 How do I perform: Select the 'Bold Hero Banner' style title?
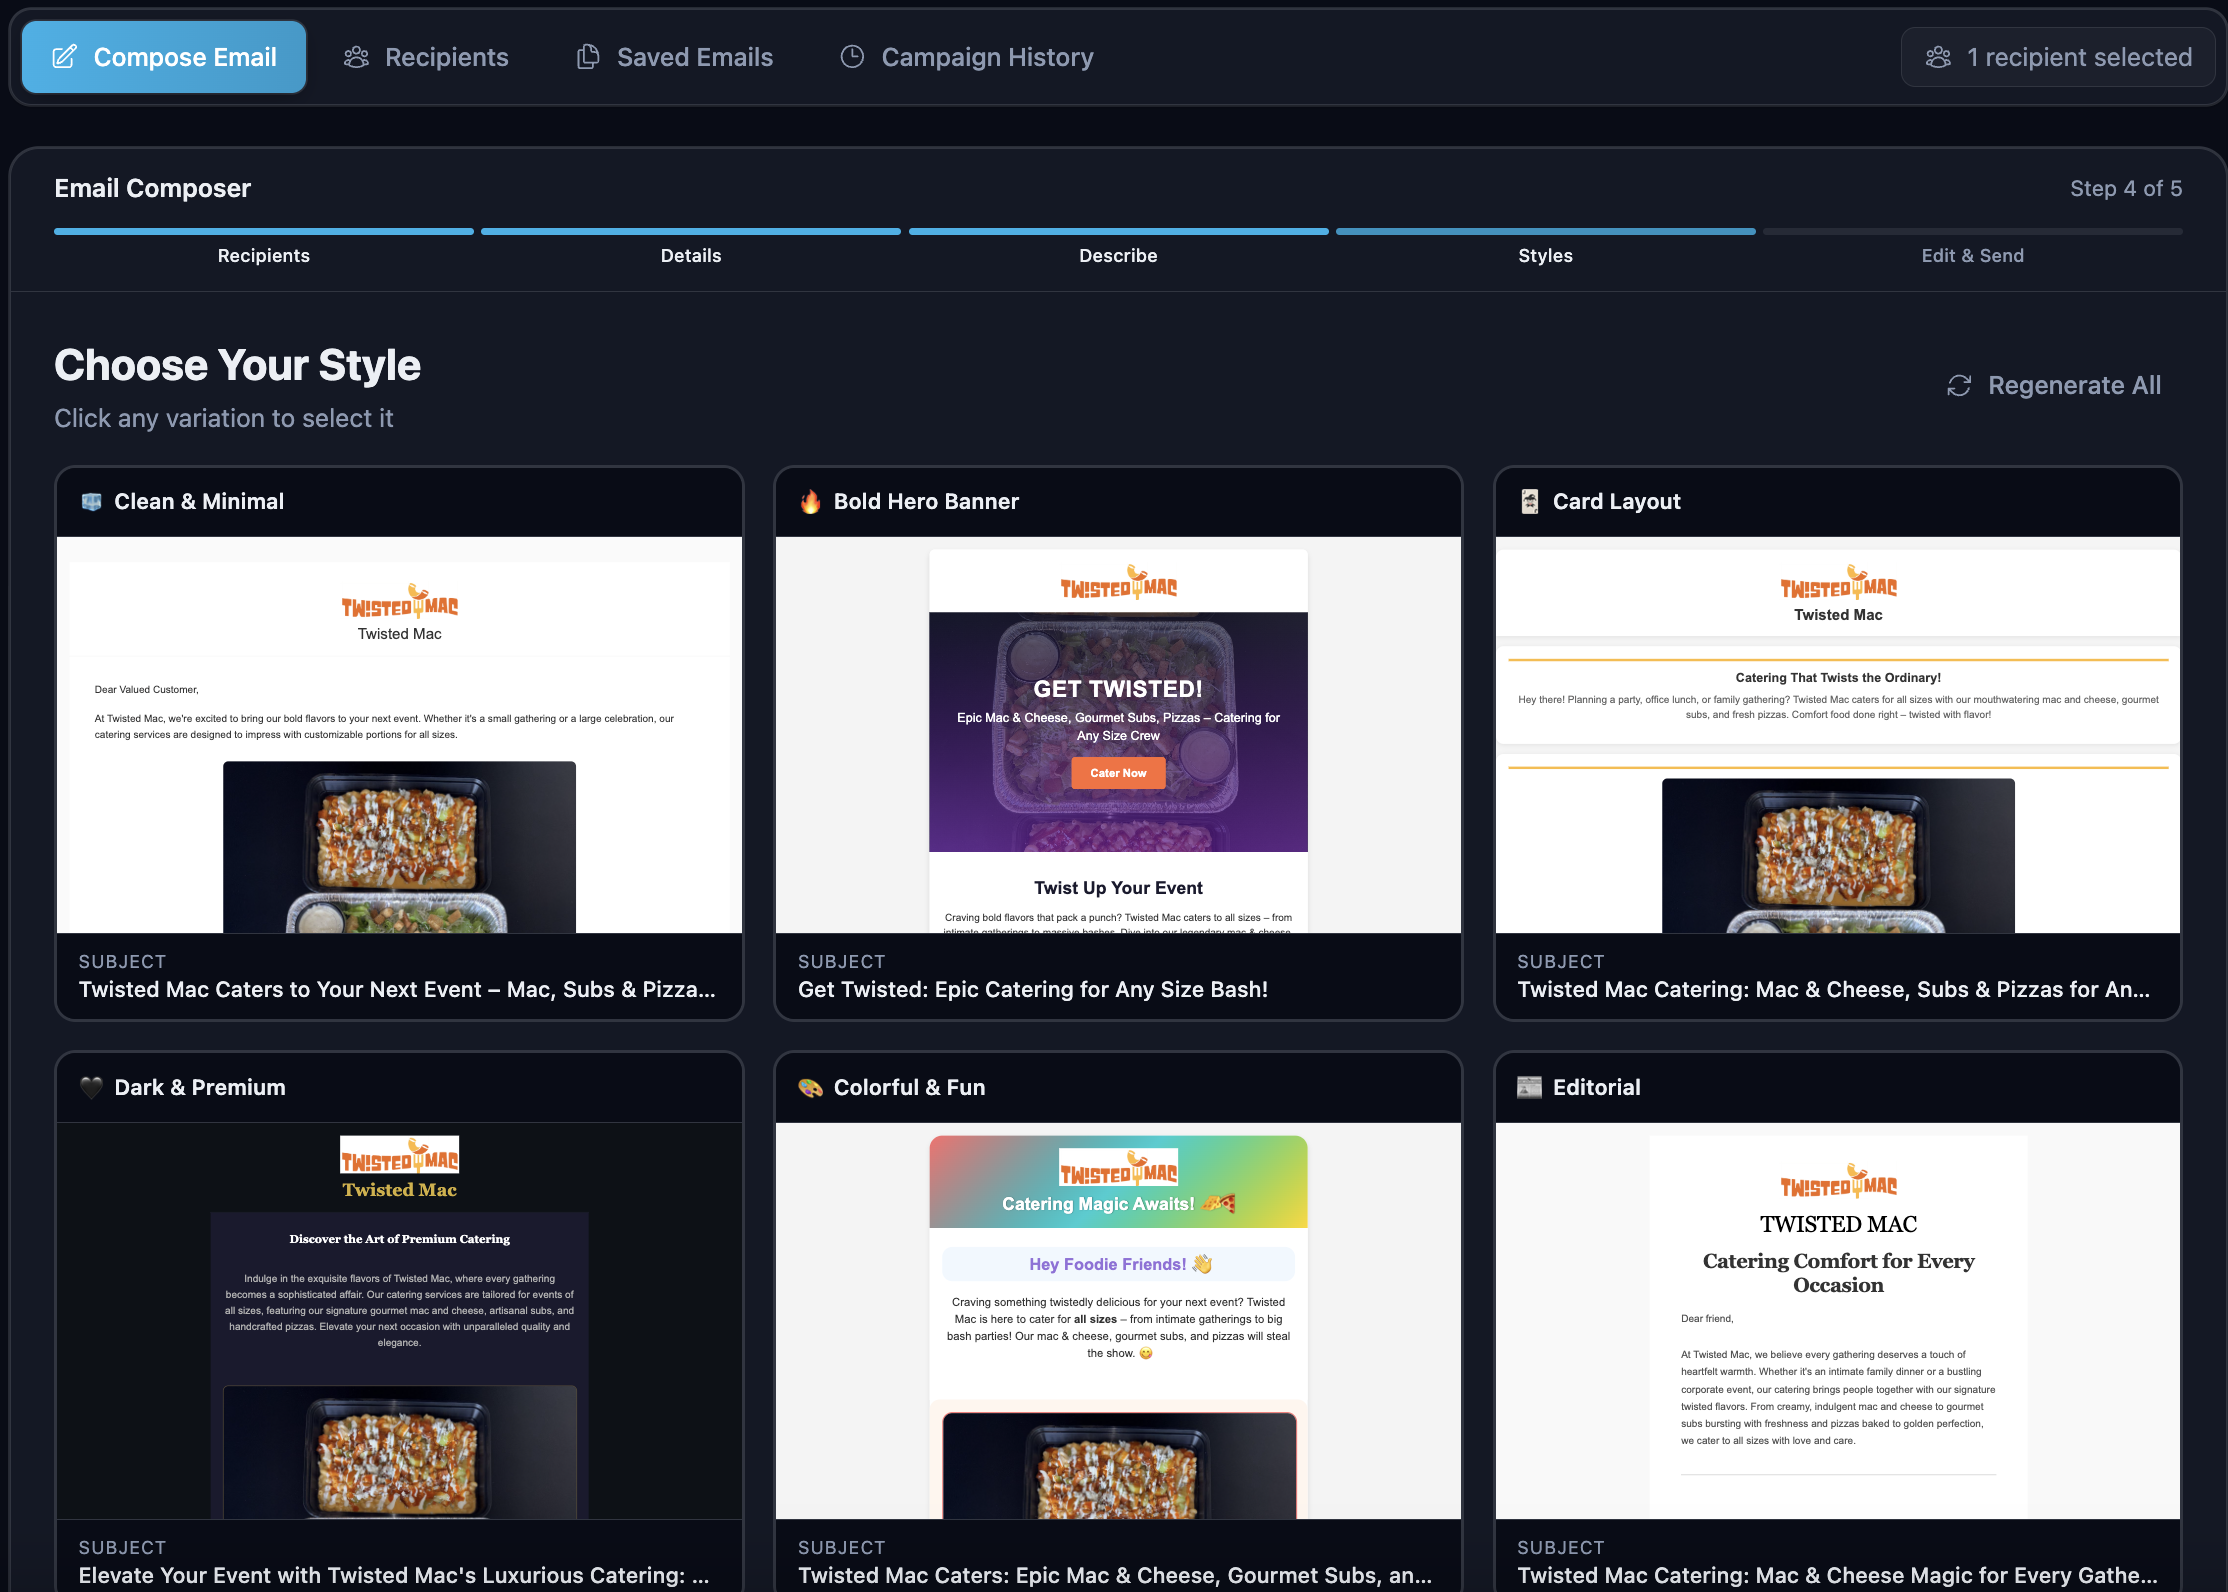[926, 501]
